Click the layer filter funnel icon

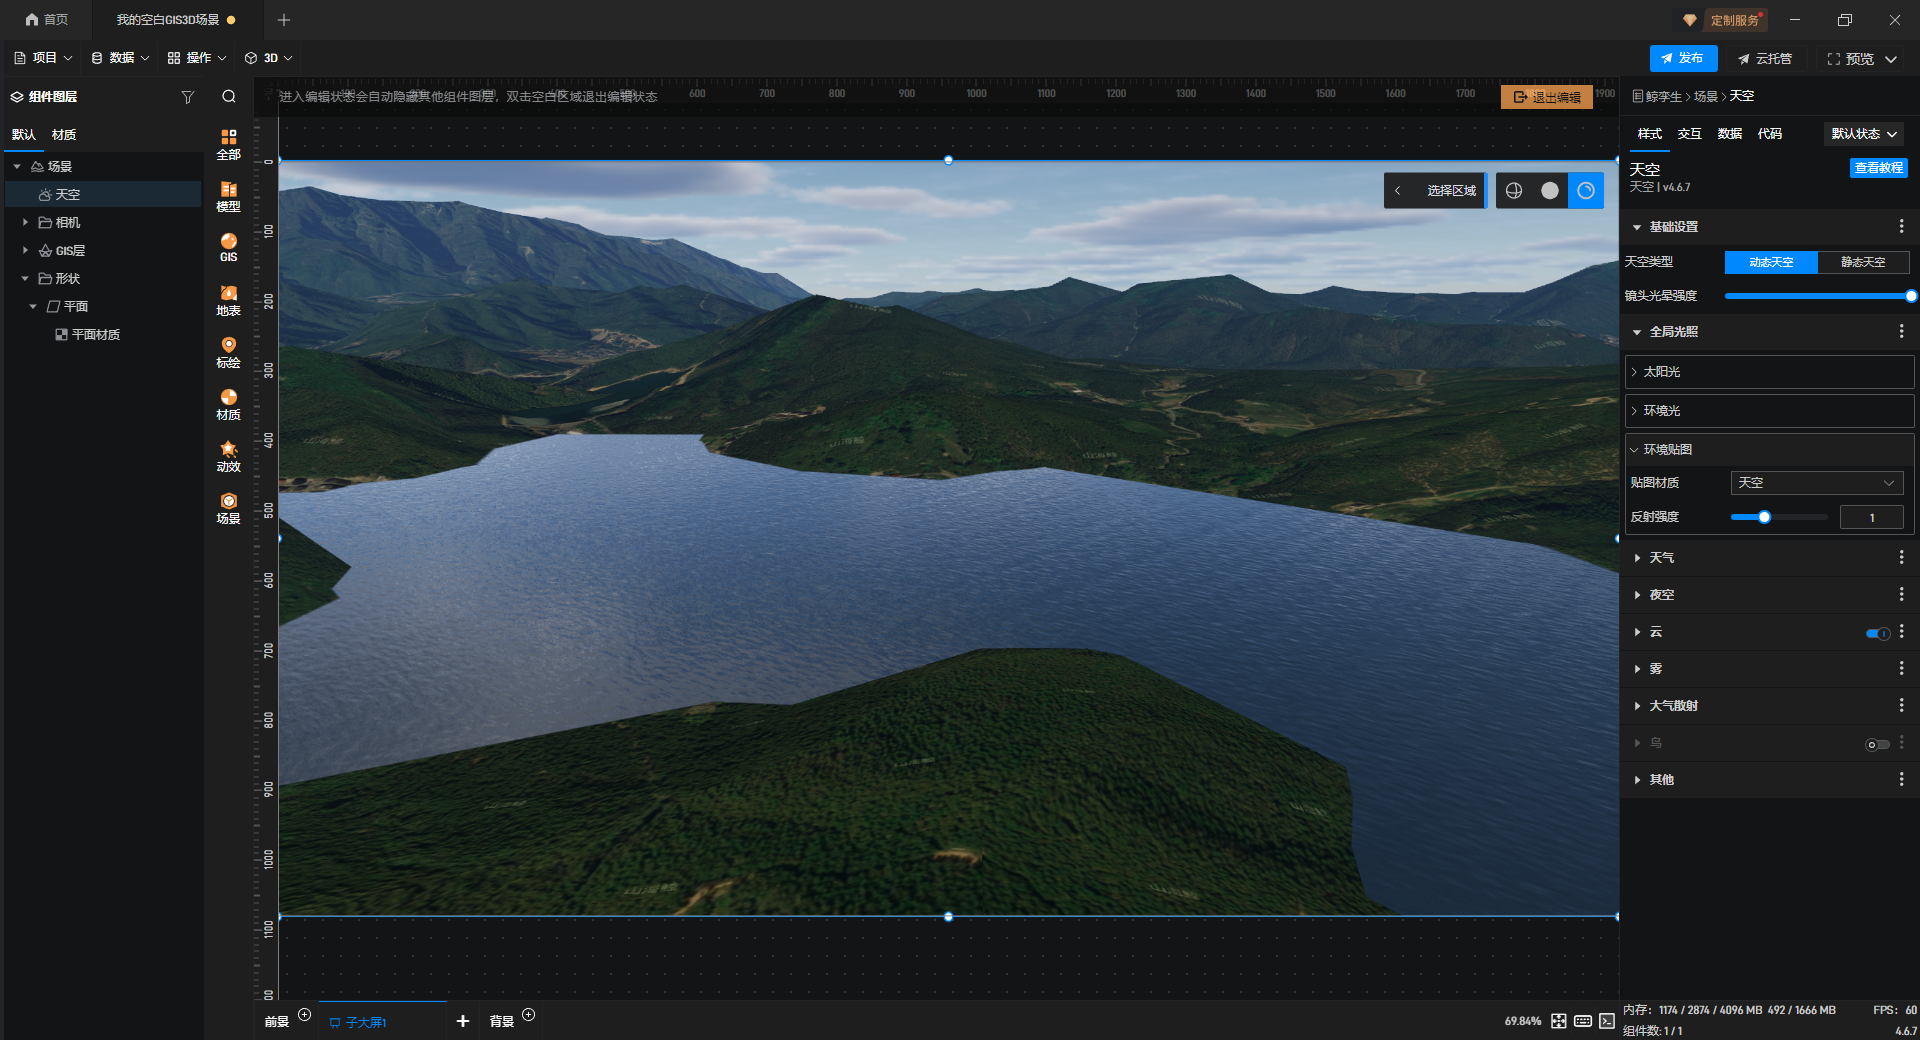point(187,97)
